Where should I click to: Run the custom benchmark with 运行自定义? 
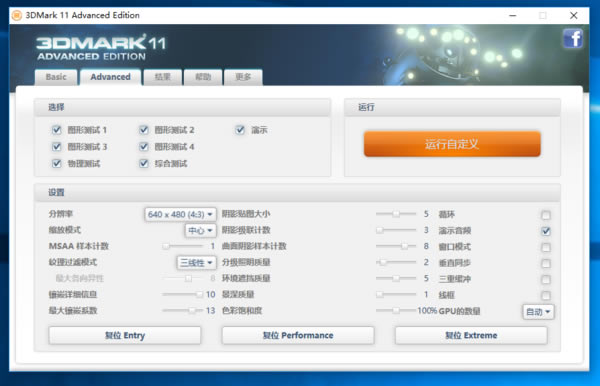pyautogui.click(x=452, y=144)
